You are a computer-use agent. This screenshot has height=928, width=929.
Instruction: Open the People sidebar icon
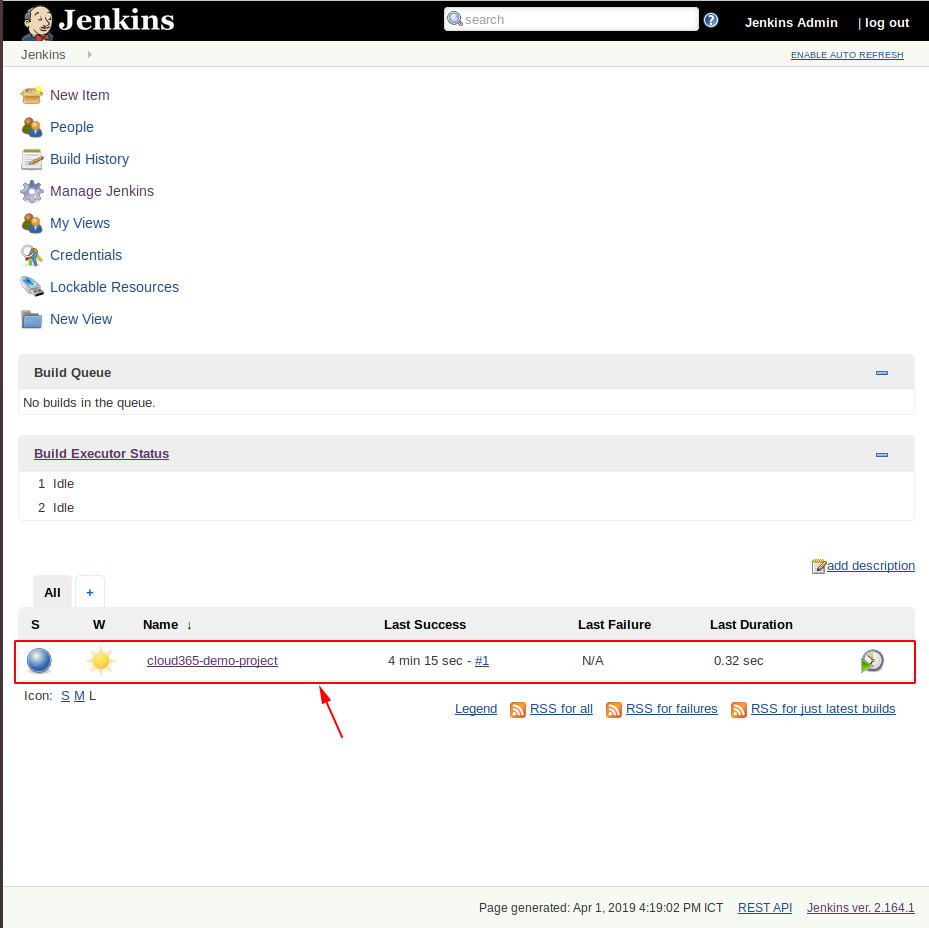(31, 127)
